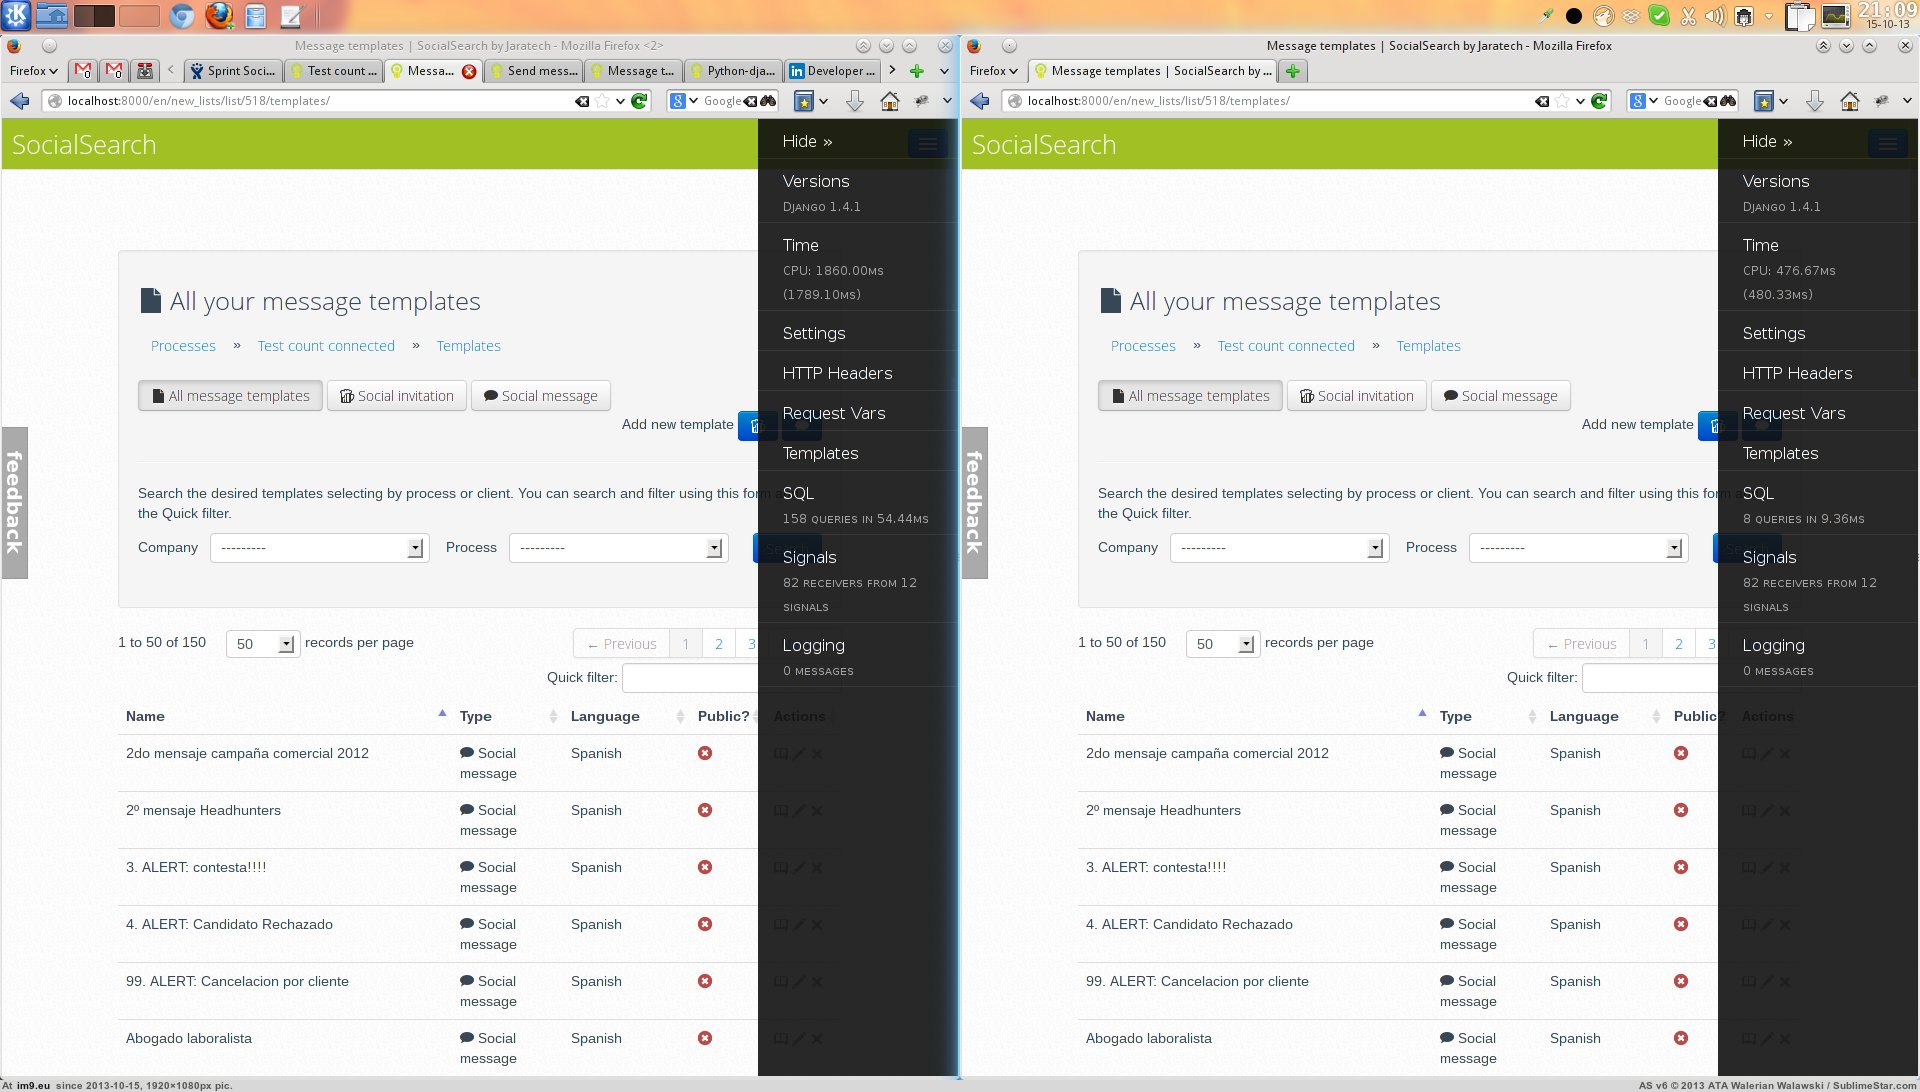Switch to the 'Test count ...' tab
The width and height of the screenshot is (1920, 1092).
coord(333,71)
